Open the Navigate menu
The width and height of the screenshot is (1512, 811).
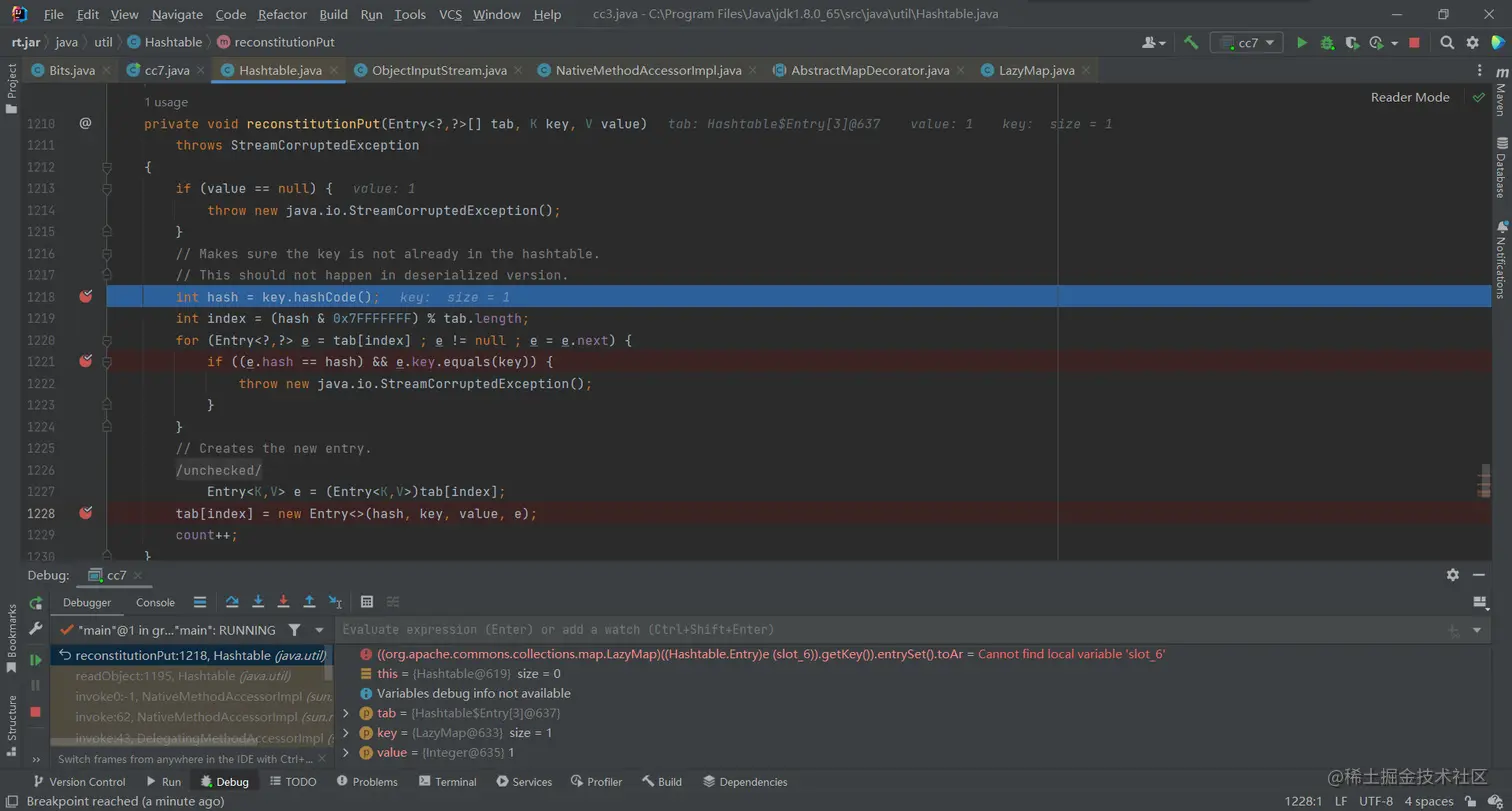(177, 15)
